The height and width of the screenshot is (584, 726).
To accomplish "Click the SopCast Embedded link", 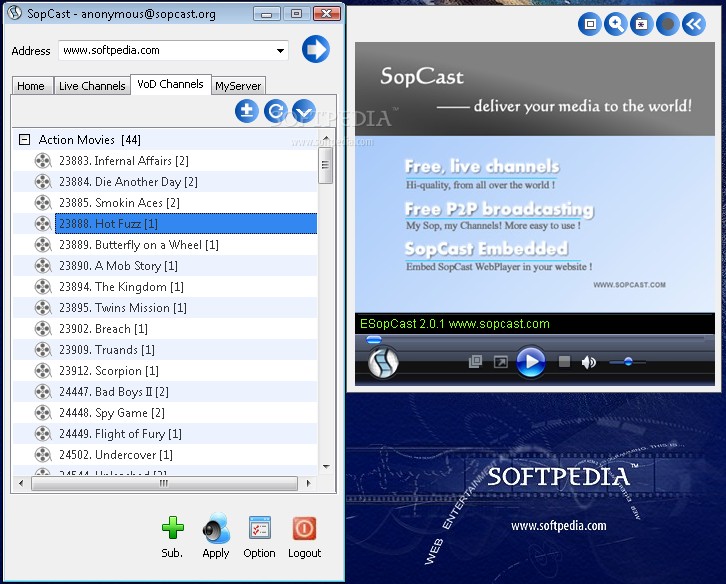I will pos(486,249).
